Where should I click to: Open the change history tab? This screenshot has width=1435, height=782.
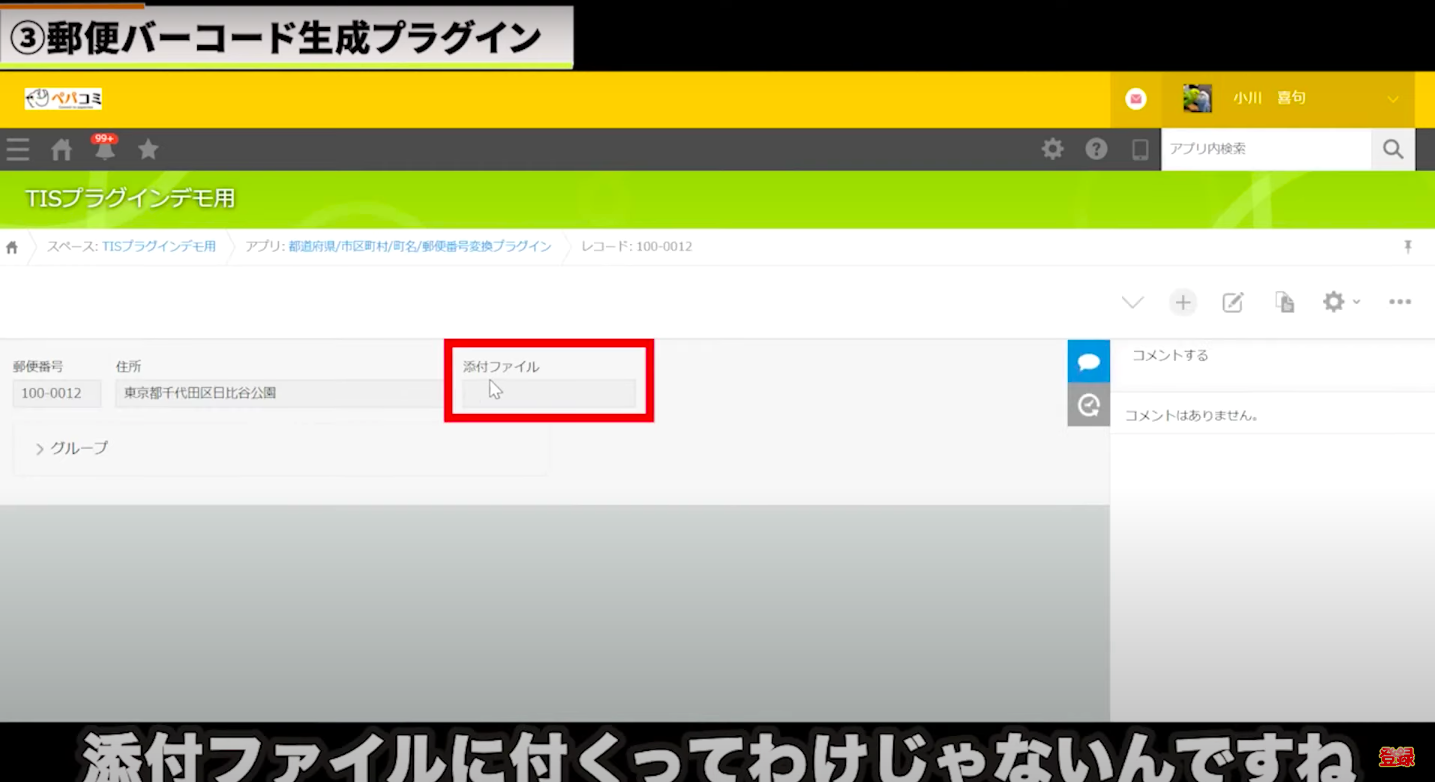tap(1089, 405)
